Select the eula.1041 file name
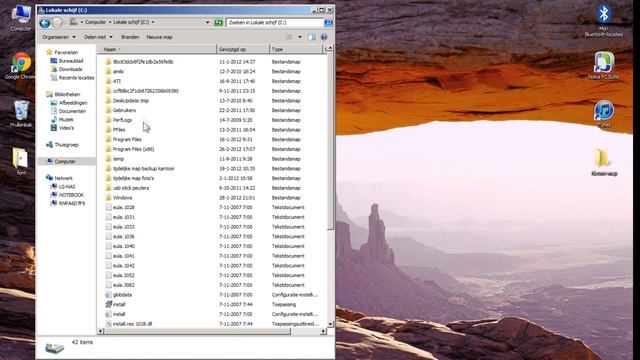This screenshot has width=640, height=360. click(124, 256)
